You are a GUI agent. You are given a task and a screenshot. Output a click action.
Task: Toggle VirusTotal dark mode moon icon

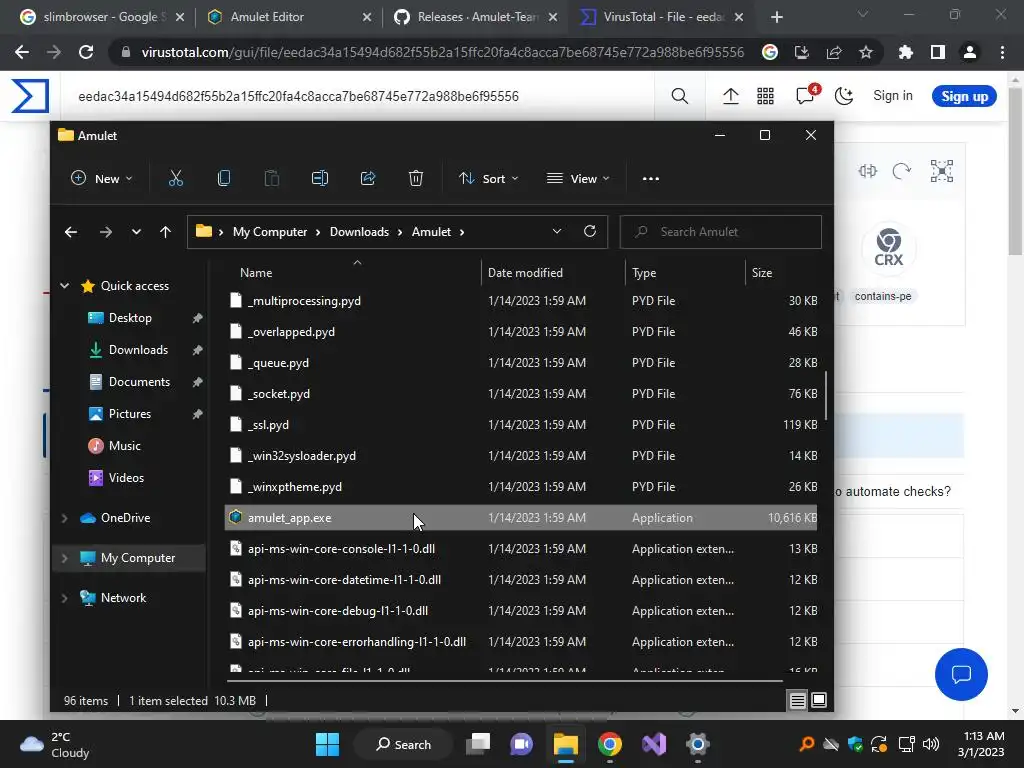coord(844,97)
